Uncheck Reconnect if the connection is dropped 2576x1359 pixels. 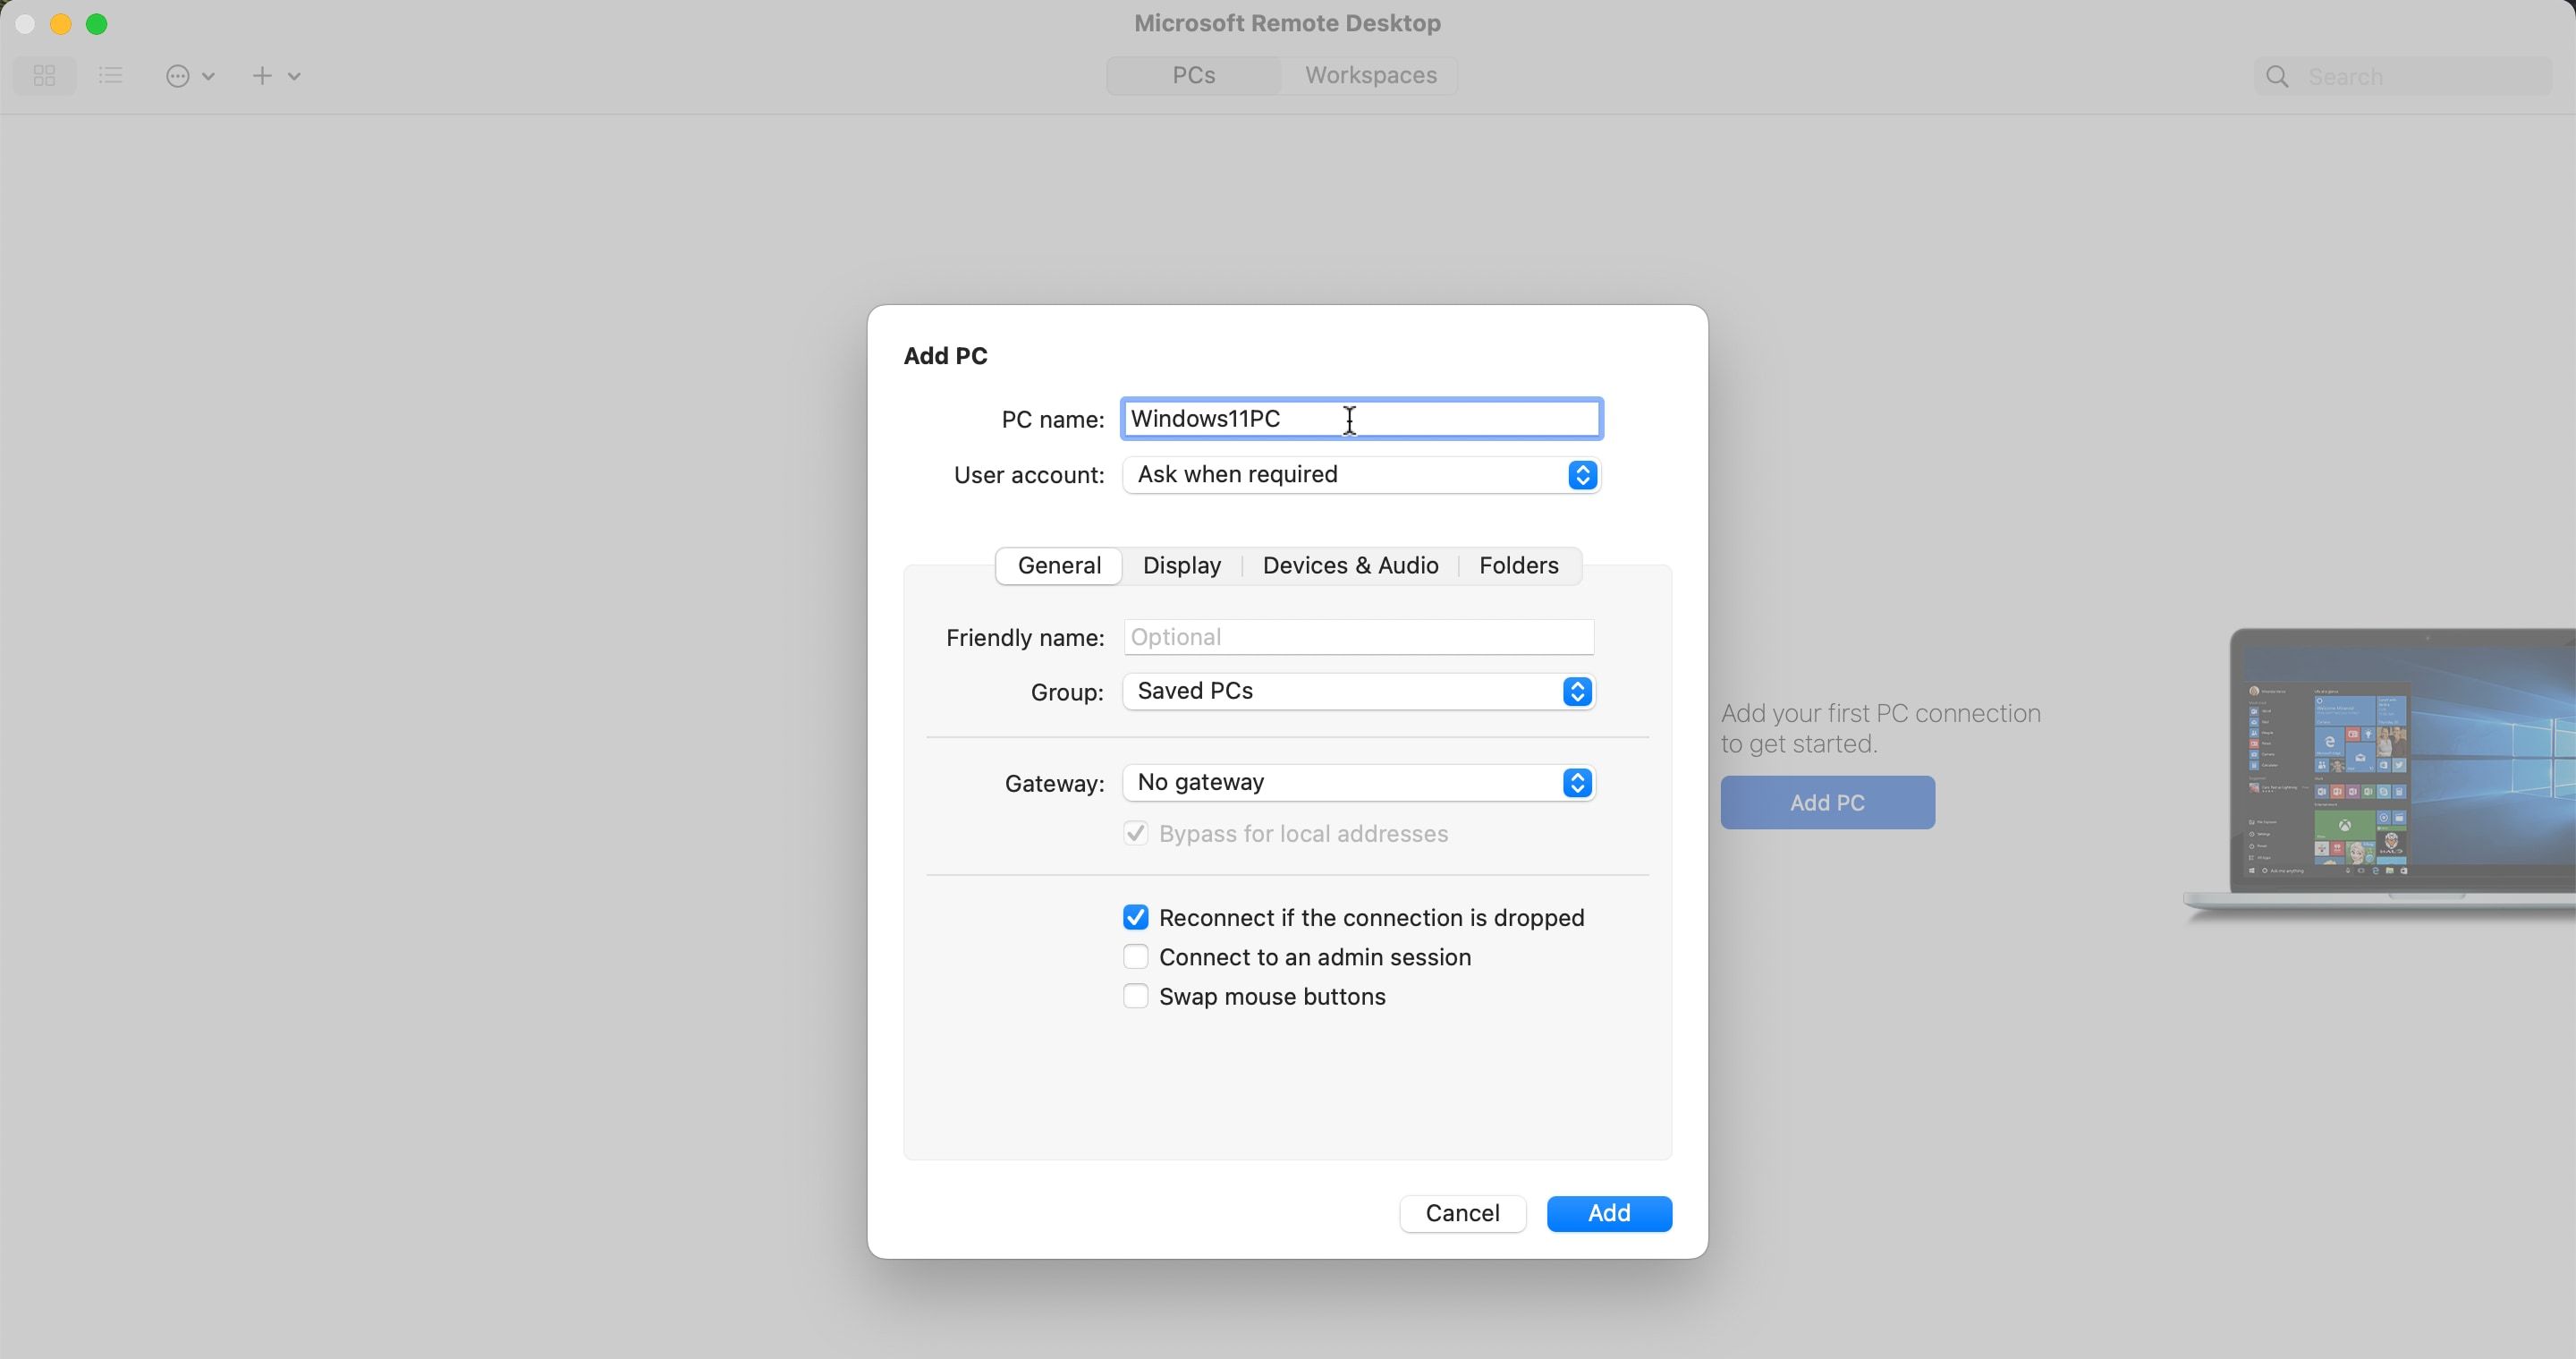tap(1135, 917)
